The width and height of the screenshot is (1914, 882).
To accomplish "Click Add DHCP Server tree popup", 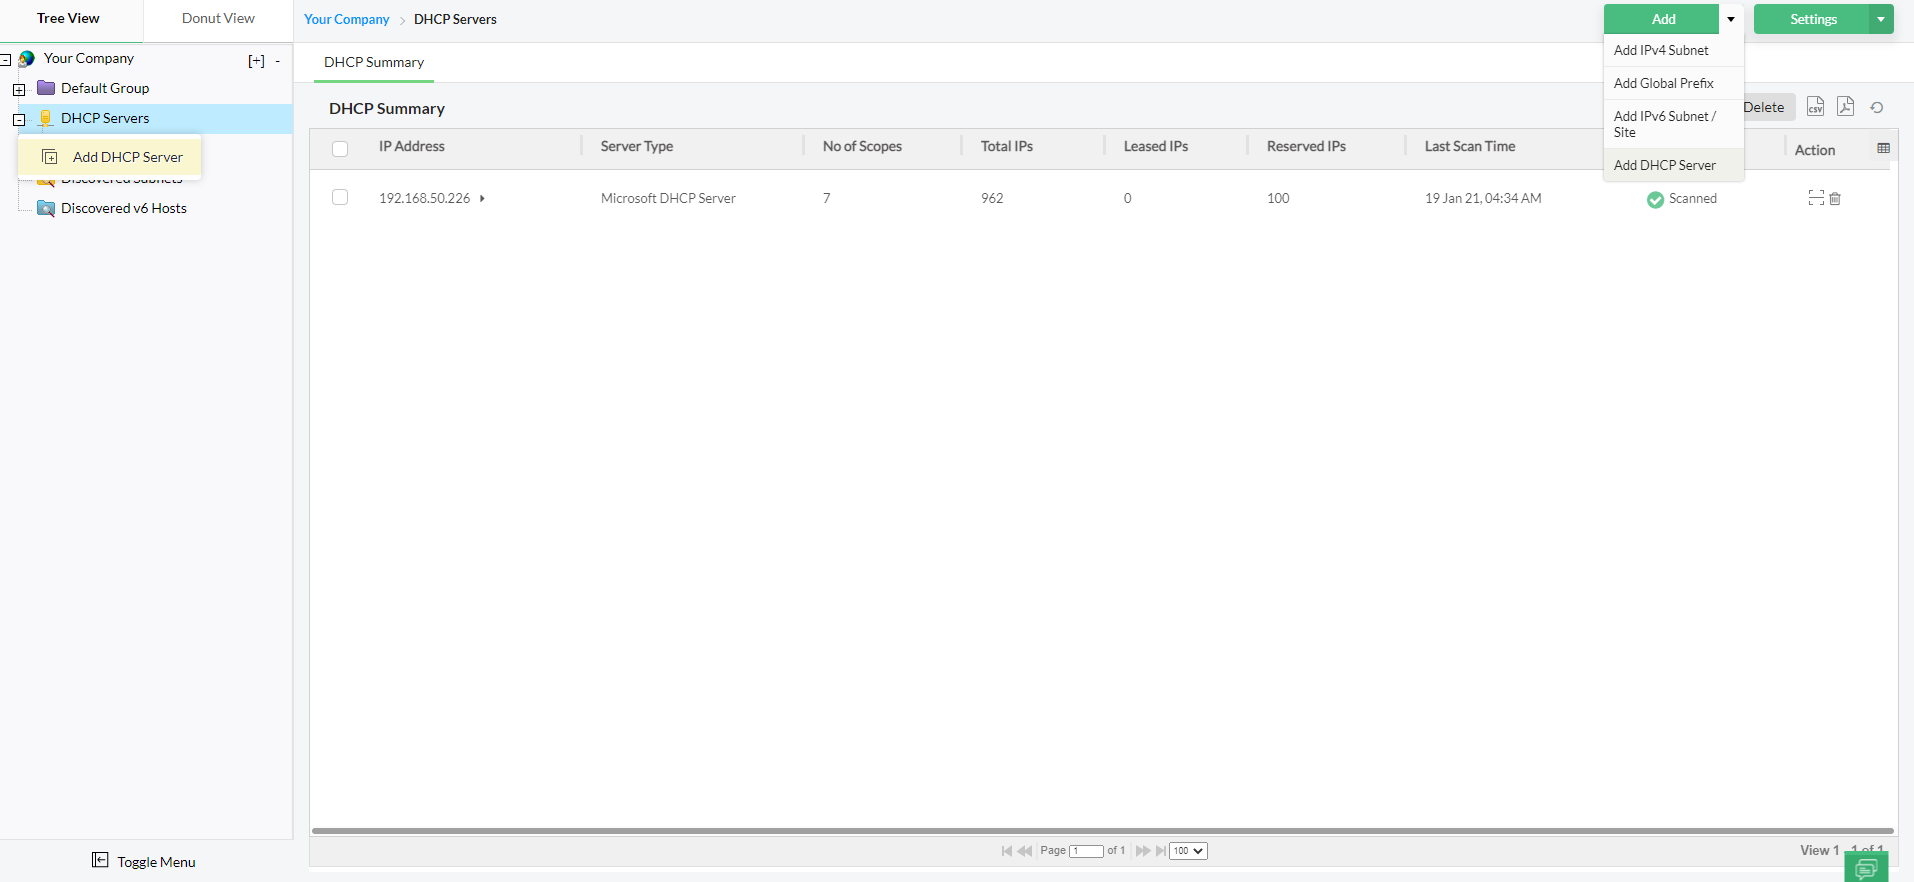I will click(110, 157).
